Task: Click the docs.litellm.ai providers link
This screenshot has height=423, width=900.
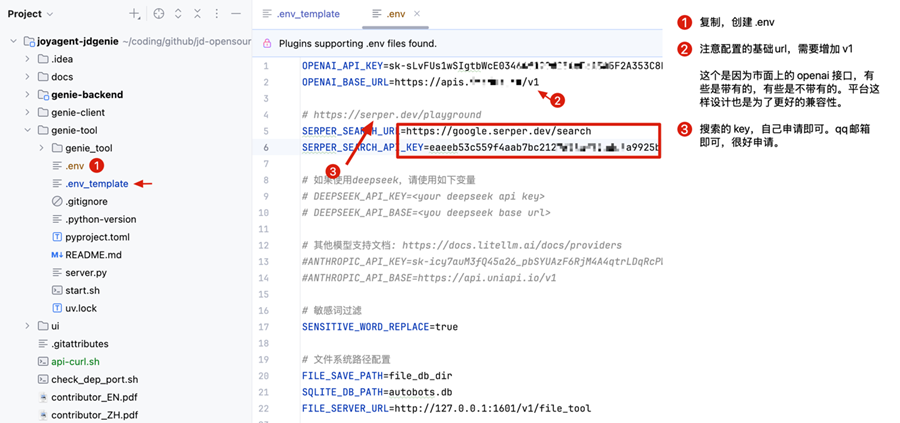Action: [511, 246]
